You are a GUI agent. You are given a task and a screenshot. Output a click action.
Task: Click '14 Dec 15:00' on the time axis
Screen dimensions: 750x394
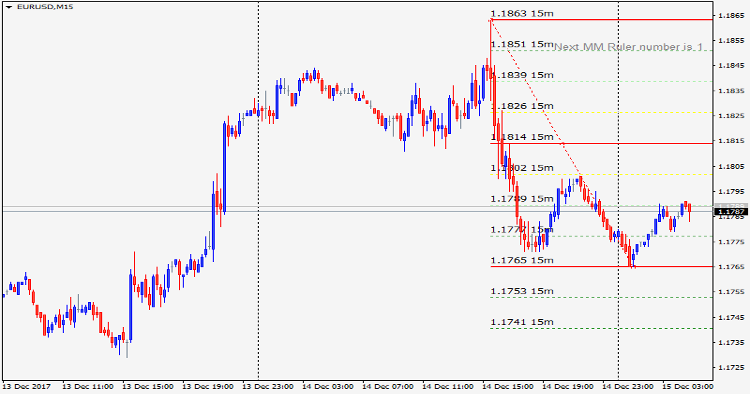point(508,386)
